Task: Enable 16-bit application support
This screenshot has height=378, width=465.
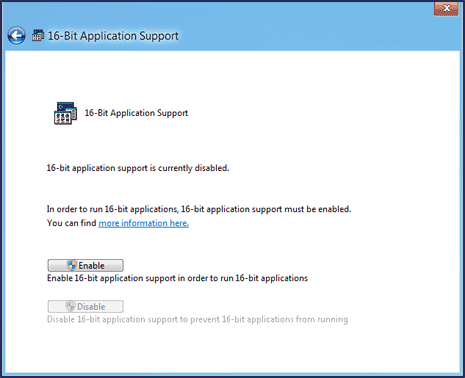Action: [85, 265]
